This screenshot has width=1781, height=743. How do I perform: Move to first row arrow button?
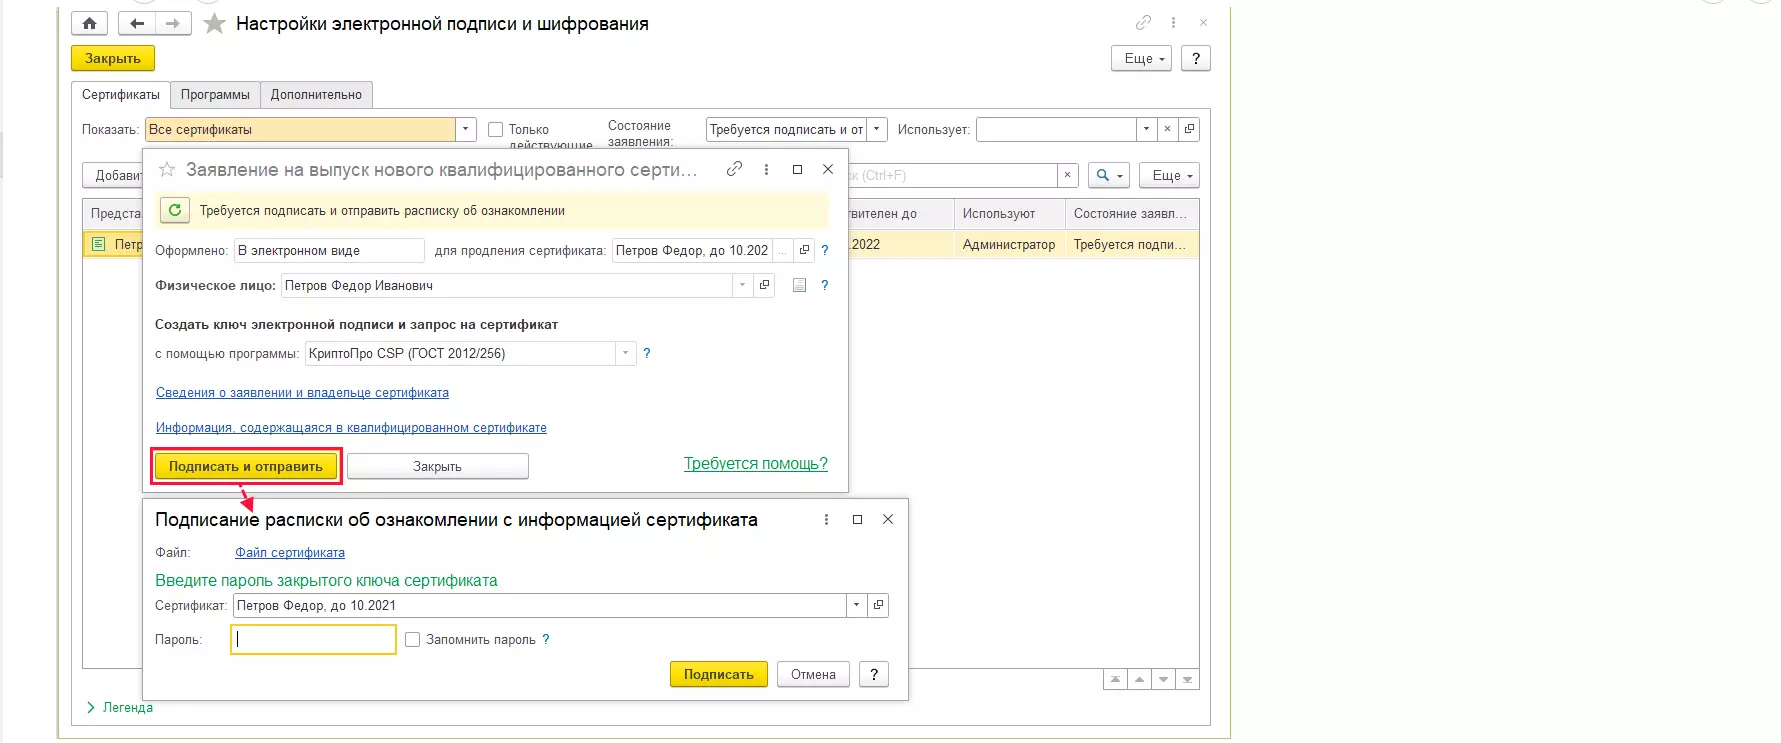(1115, 679)
